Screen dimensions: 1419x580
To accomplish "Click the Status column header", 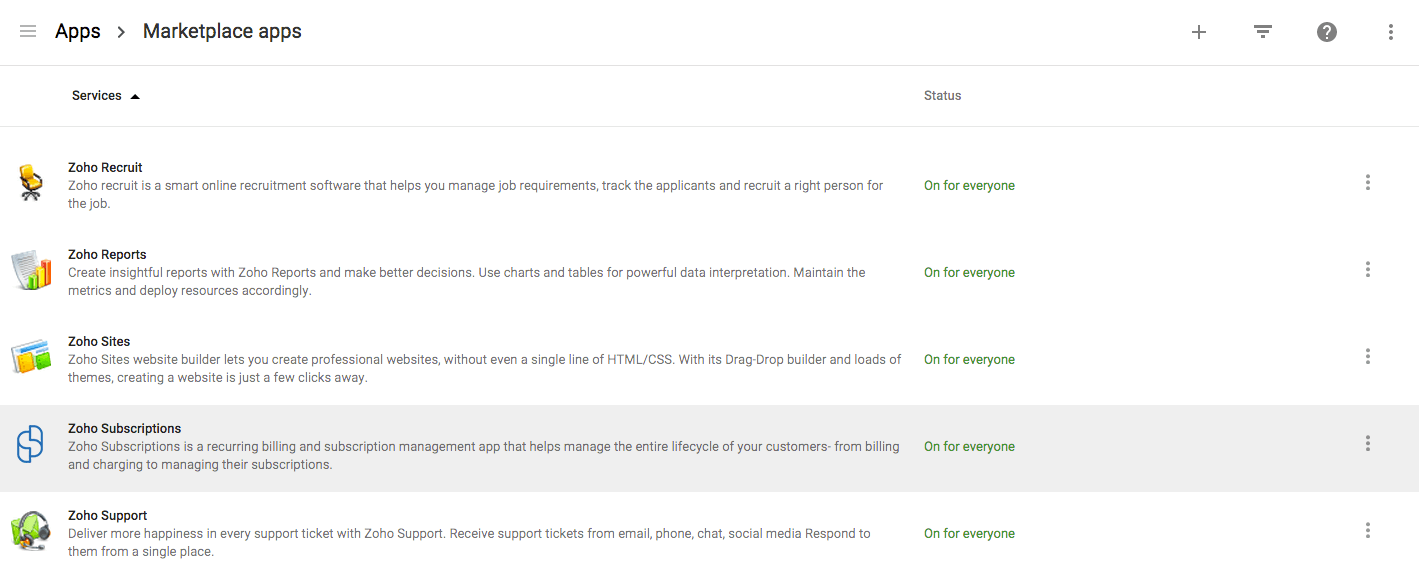I will 942,95.
